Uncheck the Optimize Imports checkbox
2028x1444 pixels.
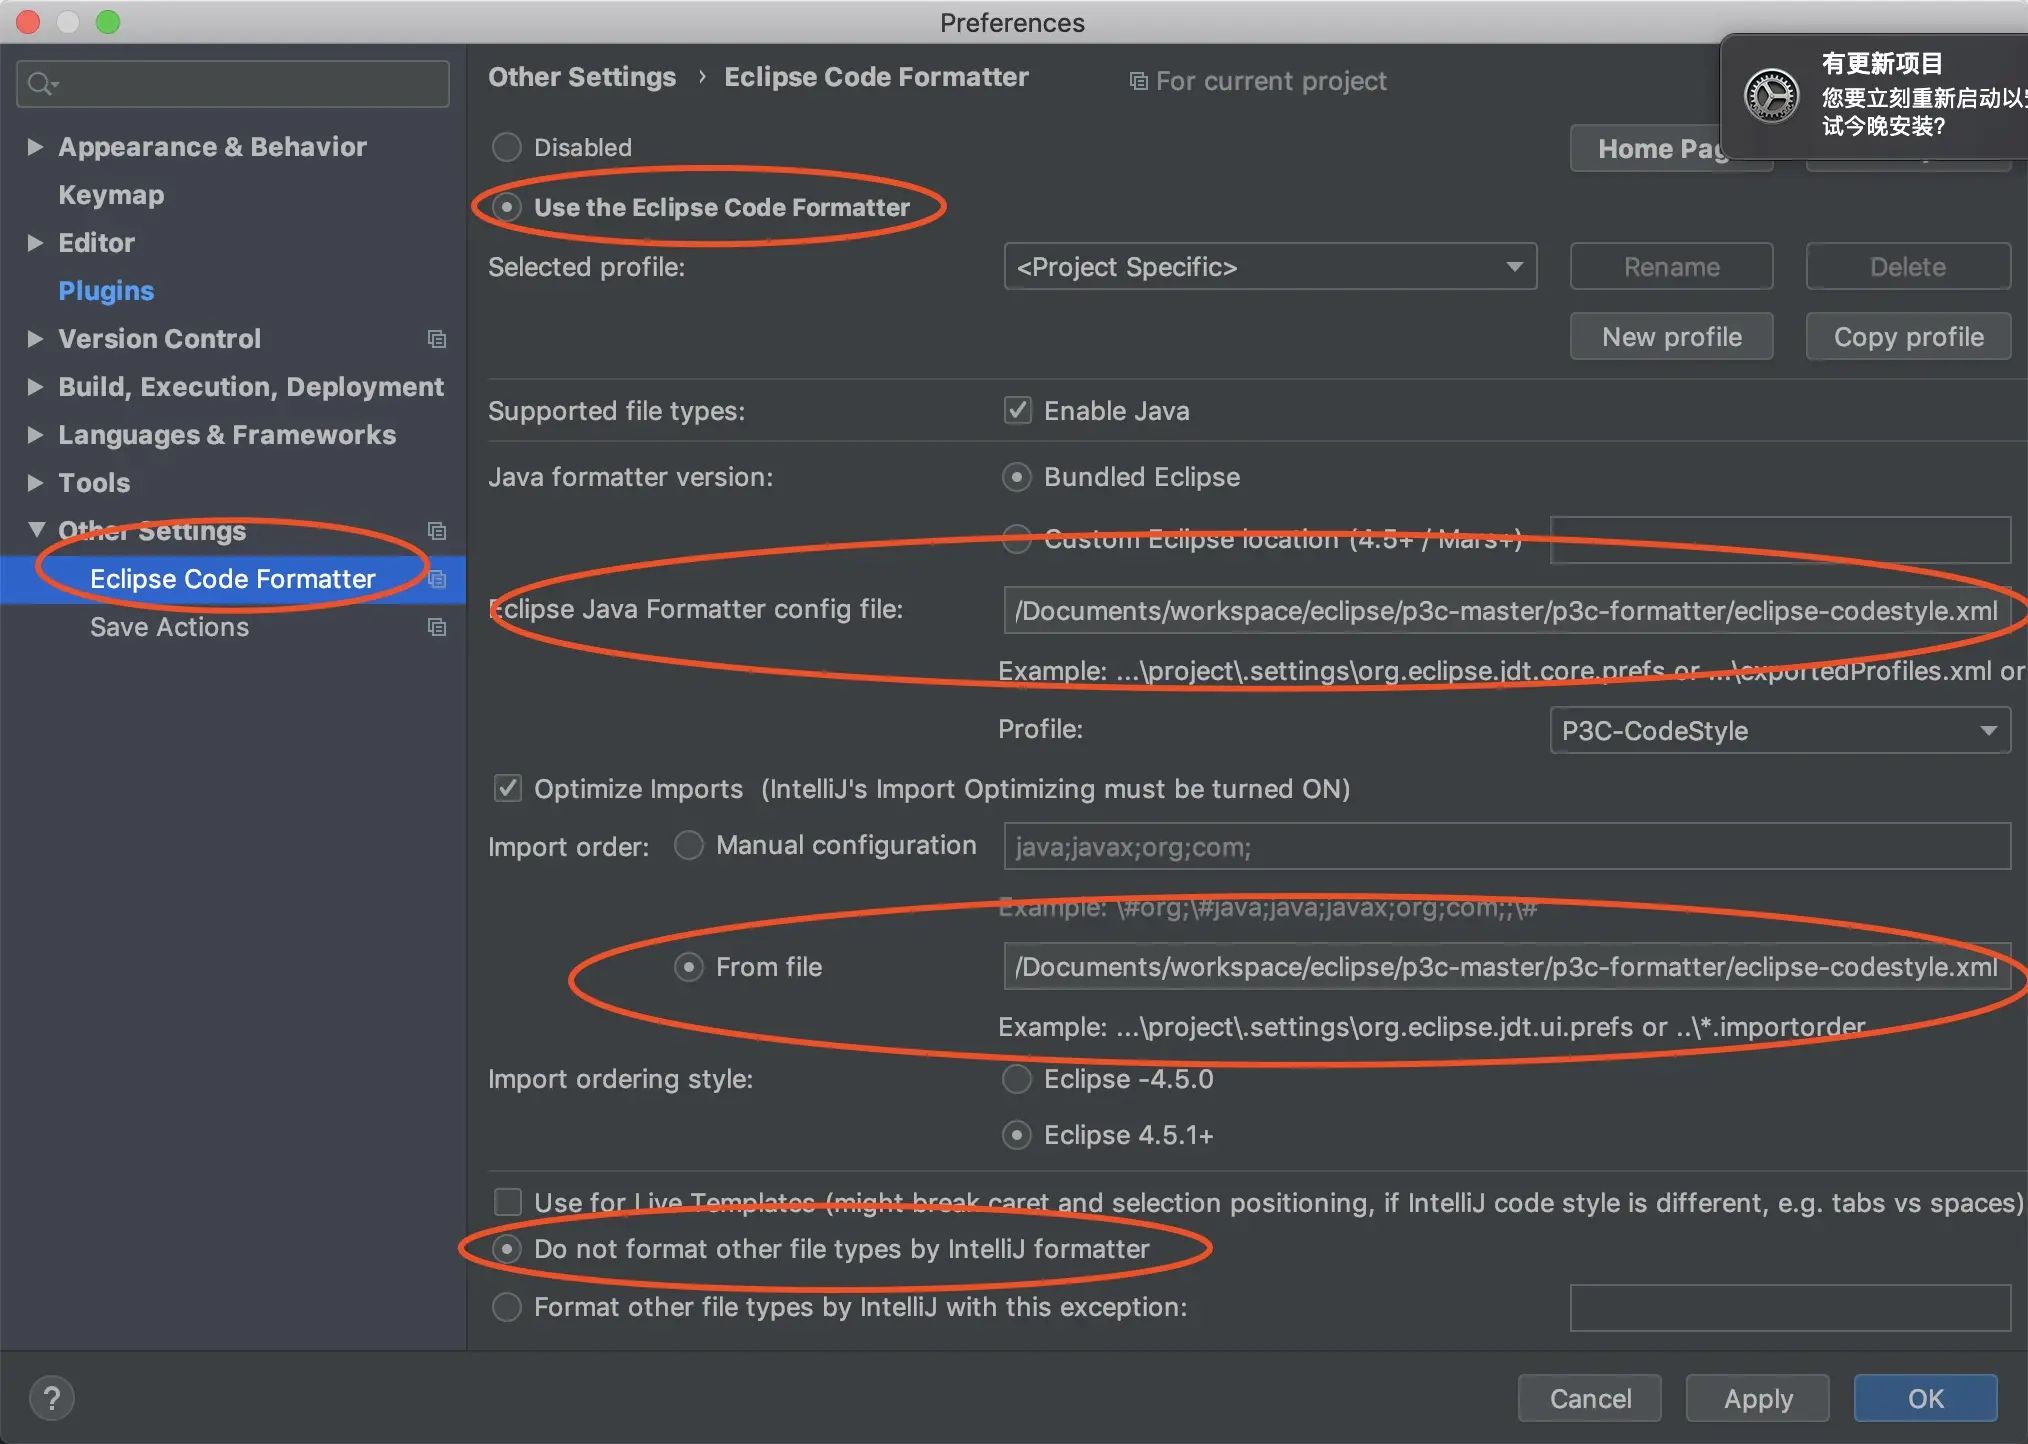coord(508,789)
